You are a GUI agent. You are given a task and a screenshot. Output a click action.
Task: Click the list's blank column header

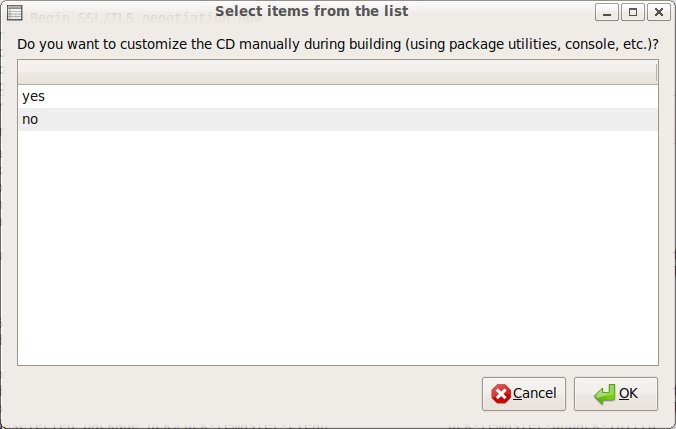[x=337, y=73]
